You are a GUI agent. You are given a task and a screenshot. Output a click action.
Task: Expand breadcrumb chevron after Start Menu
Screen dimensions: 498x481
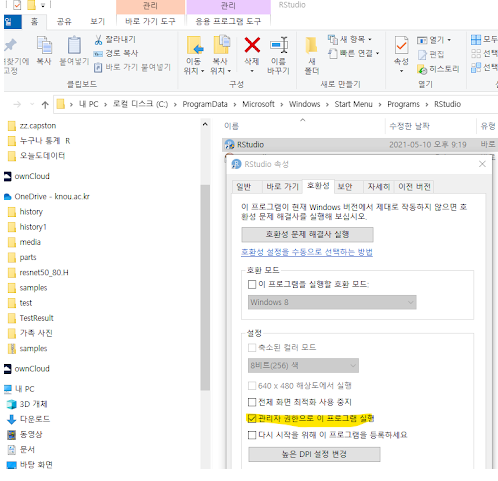380,105
